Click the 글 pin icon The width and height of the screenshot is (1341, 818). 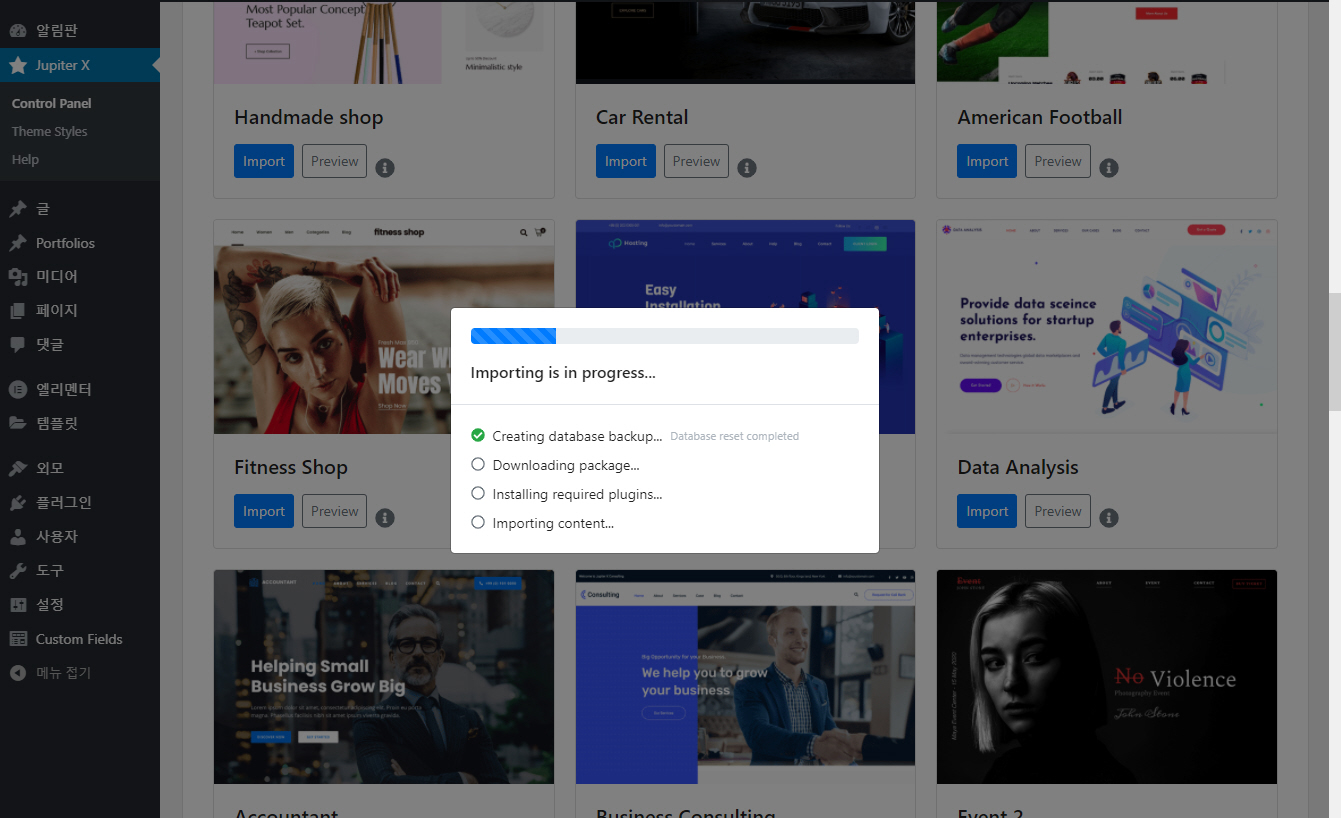click(x=18, y=209)
